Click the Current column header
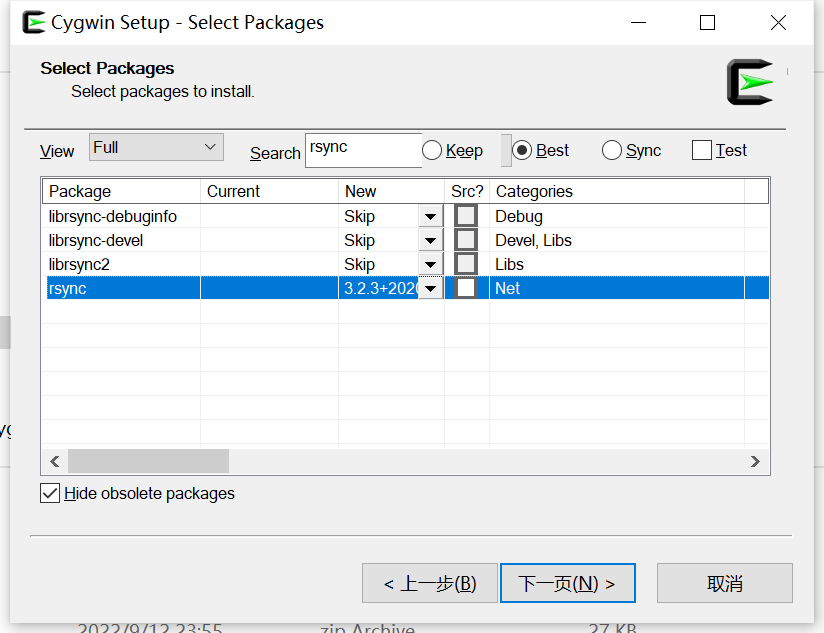824x633 pixels. point(269,191)
